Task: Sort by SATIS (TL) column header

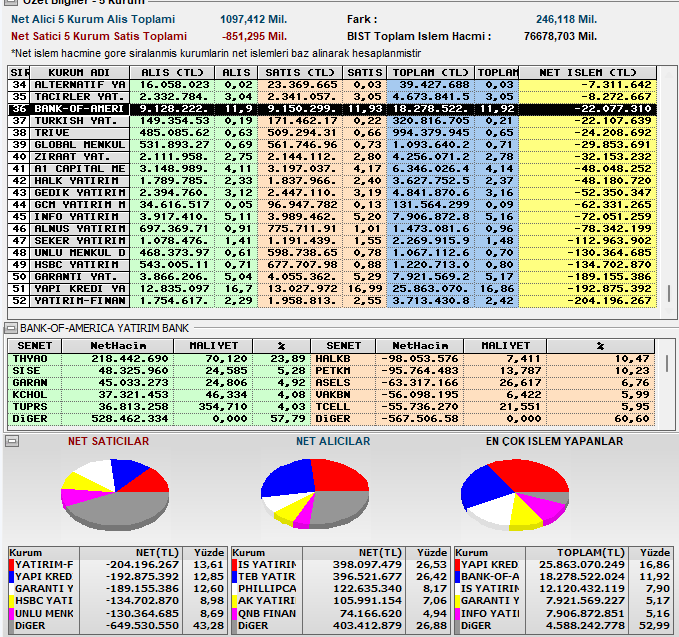Action: pyautogui.click(x=300, y=72)
